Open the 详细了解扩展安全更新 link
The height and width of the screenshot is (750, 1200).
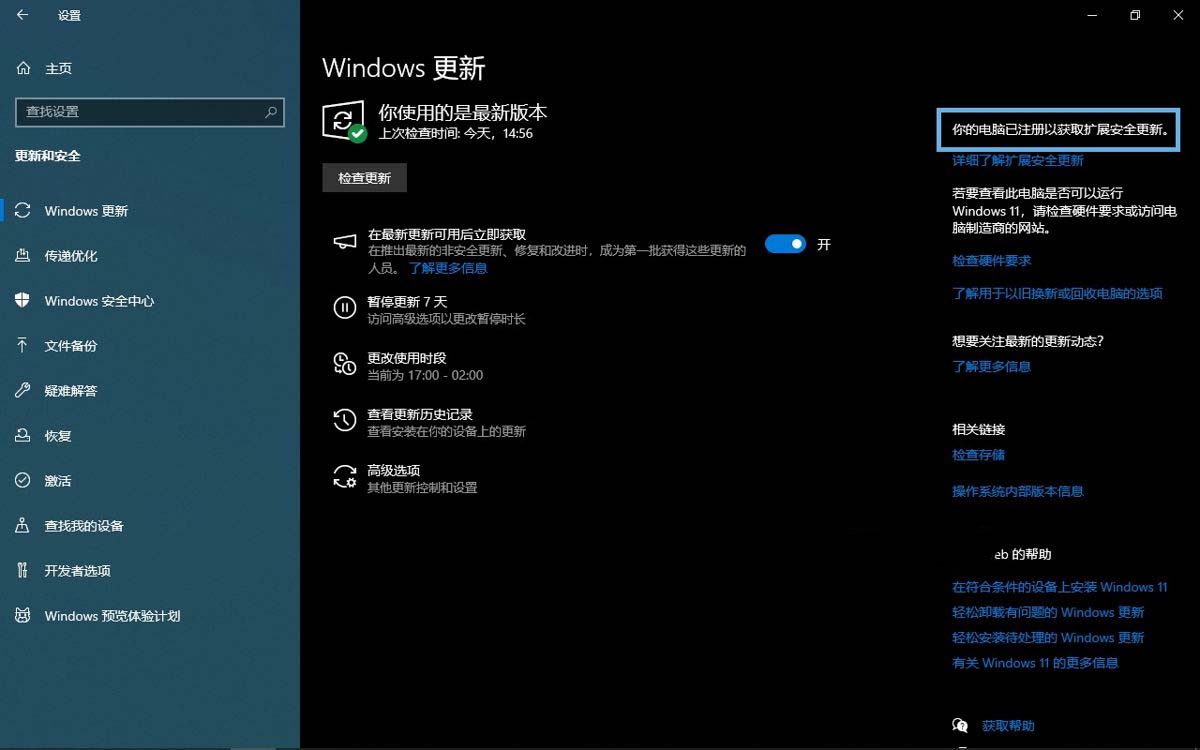click(1018, 160)
